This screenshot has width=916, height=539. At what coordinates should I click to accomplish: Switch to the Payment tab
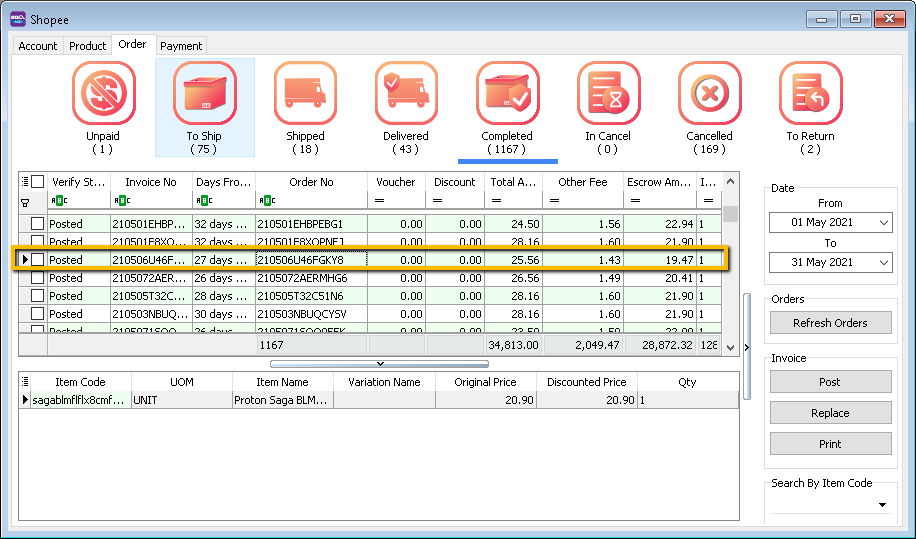[181, 46]
